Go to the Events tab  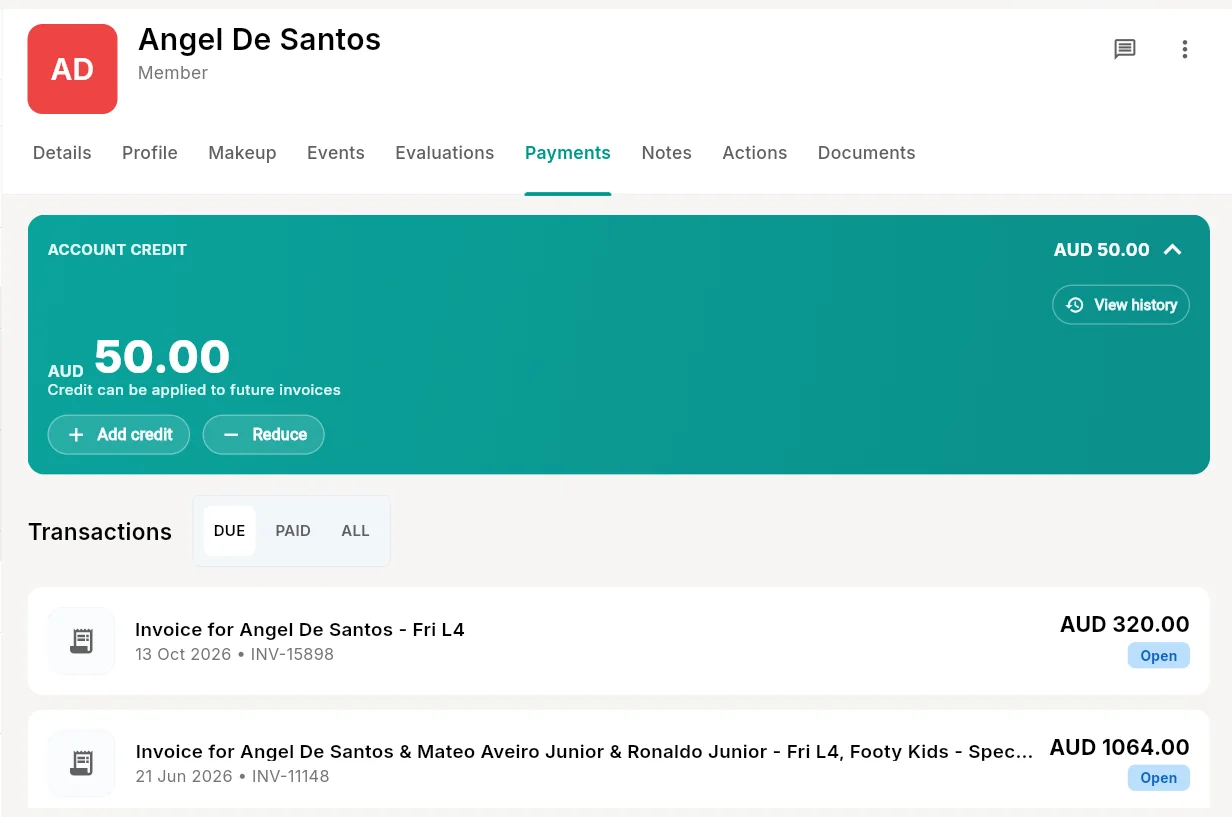(336, 153)
